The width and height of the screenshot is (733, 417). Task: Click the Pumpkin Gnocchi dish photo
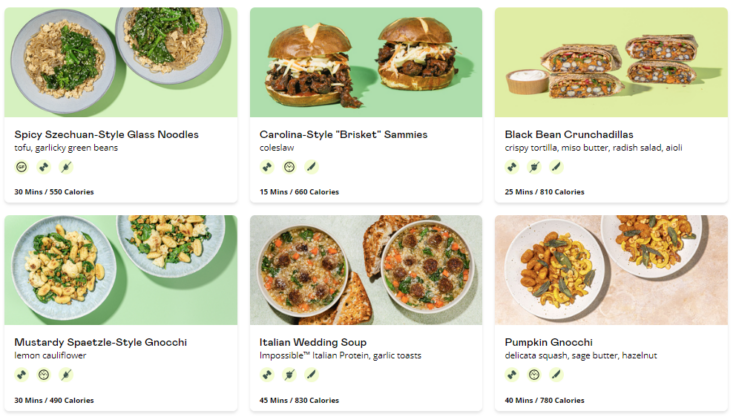611,270
